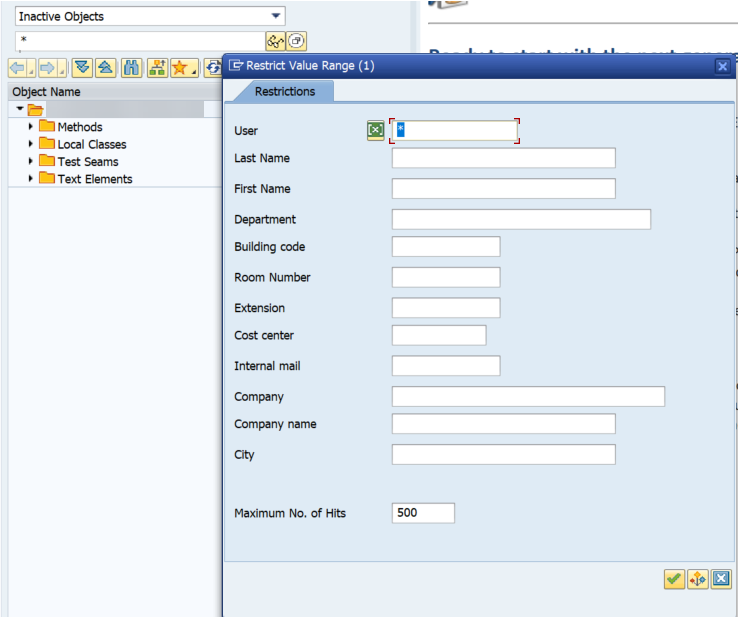Screen dimensions: 738x617
Task: Click the green selection option icon by User
Action: tap(376, 130)
